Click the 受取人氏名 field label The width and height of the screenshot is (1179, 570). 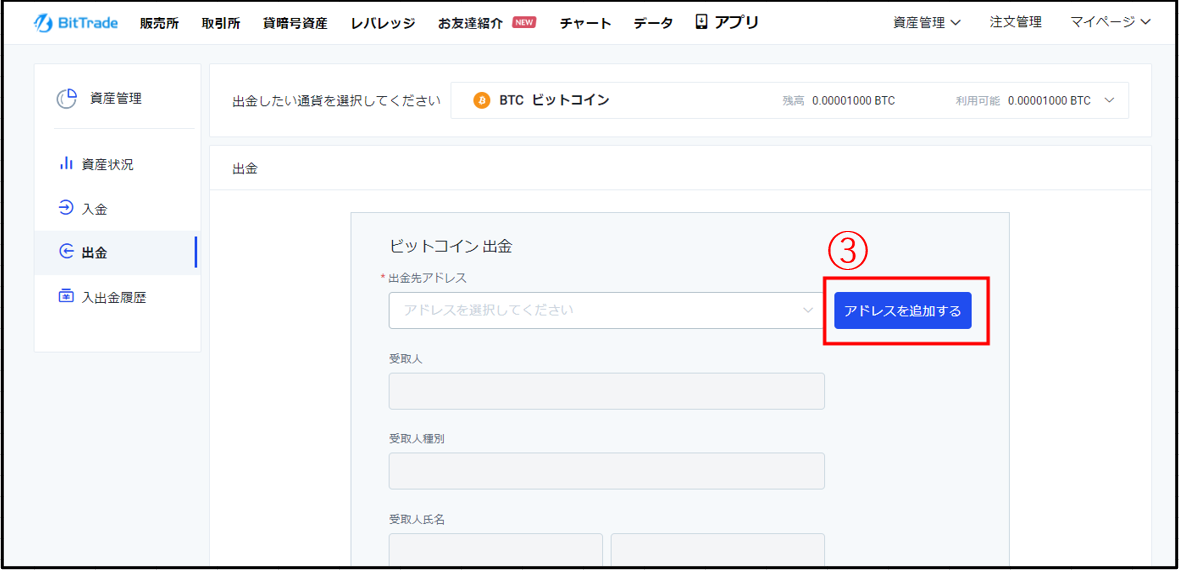pos(417,519)
